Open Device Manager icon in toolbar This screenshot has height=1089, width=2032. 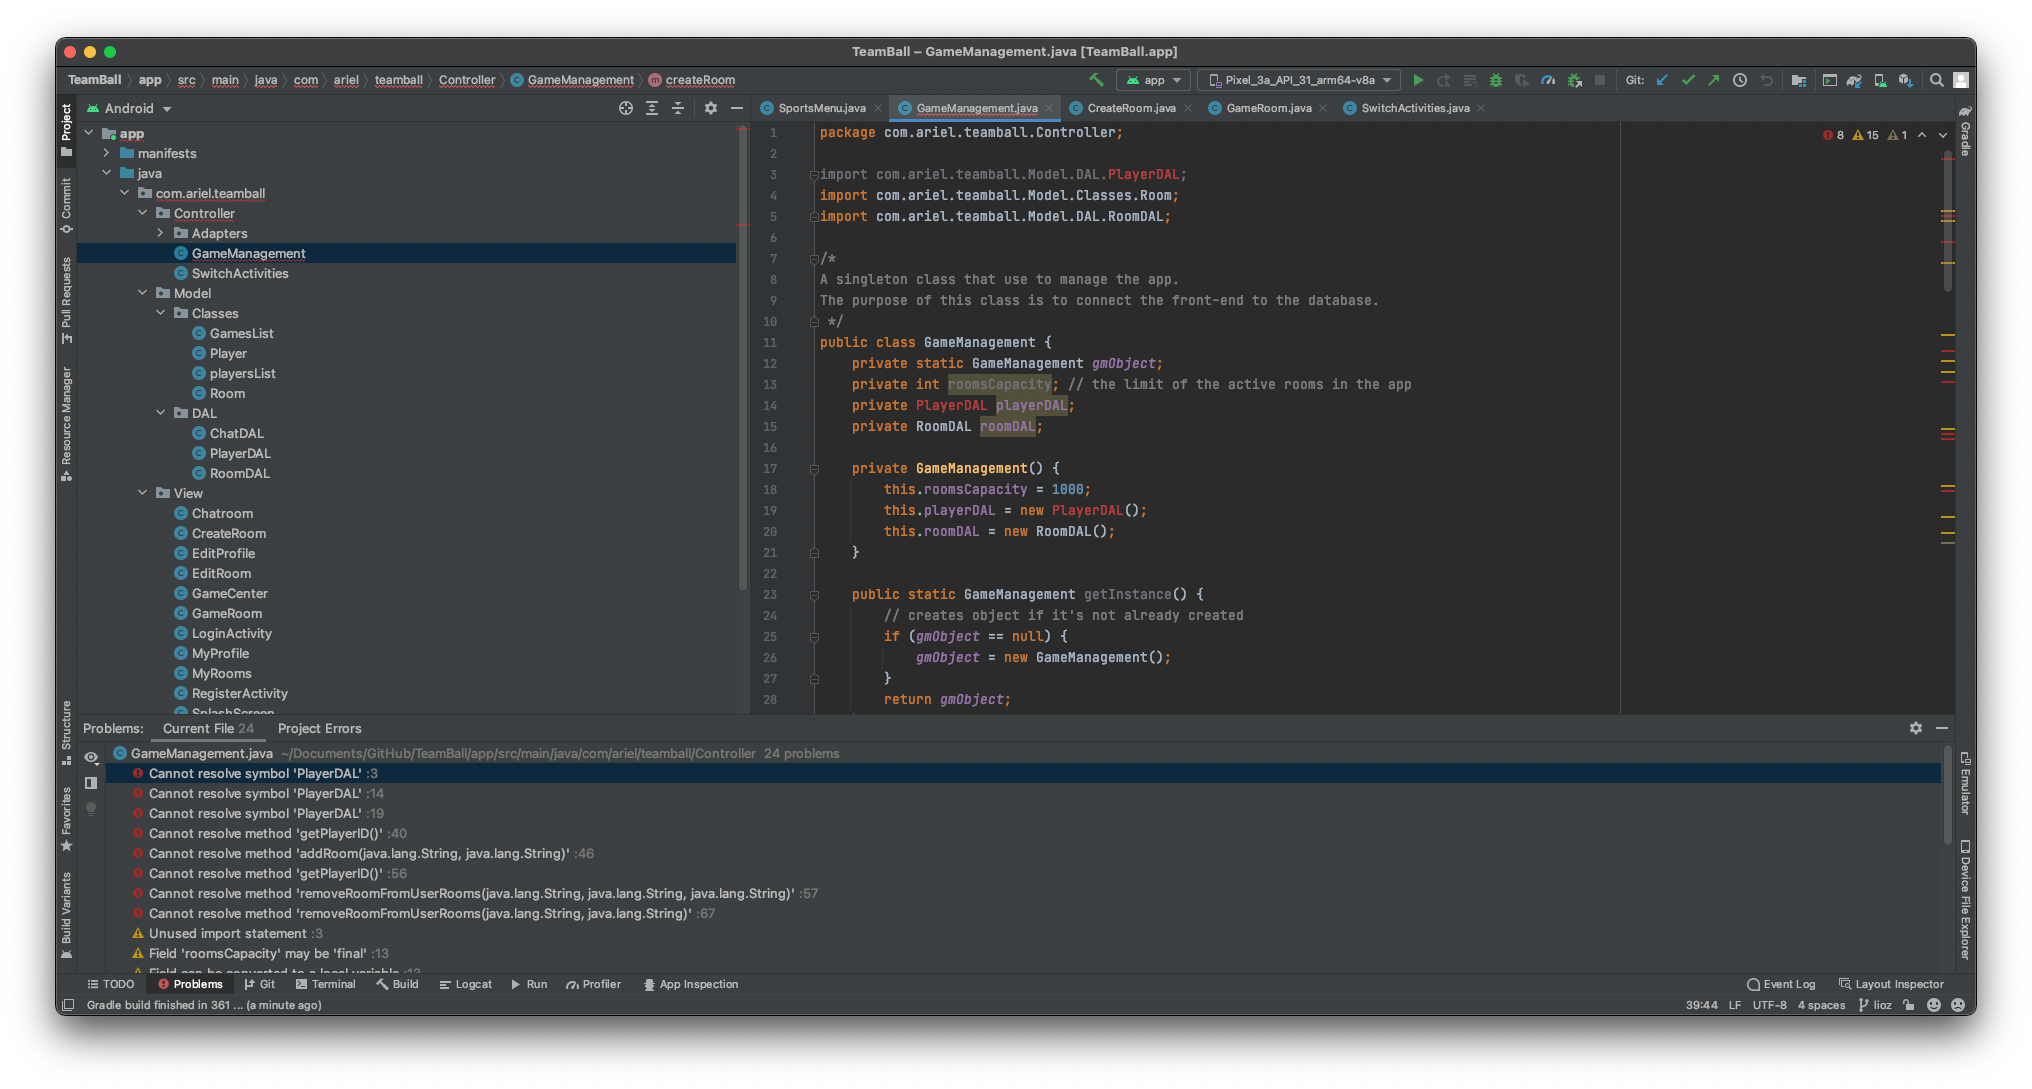pos(1880,80)
